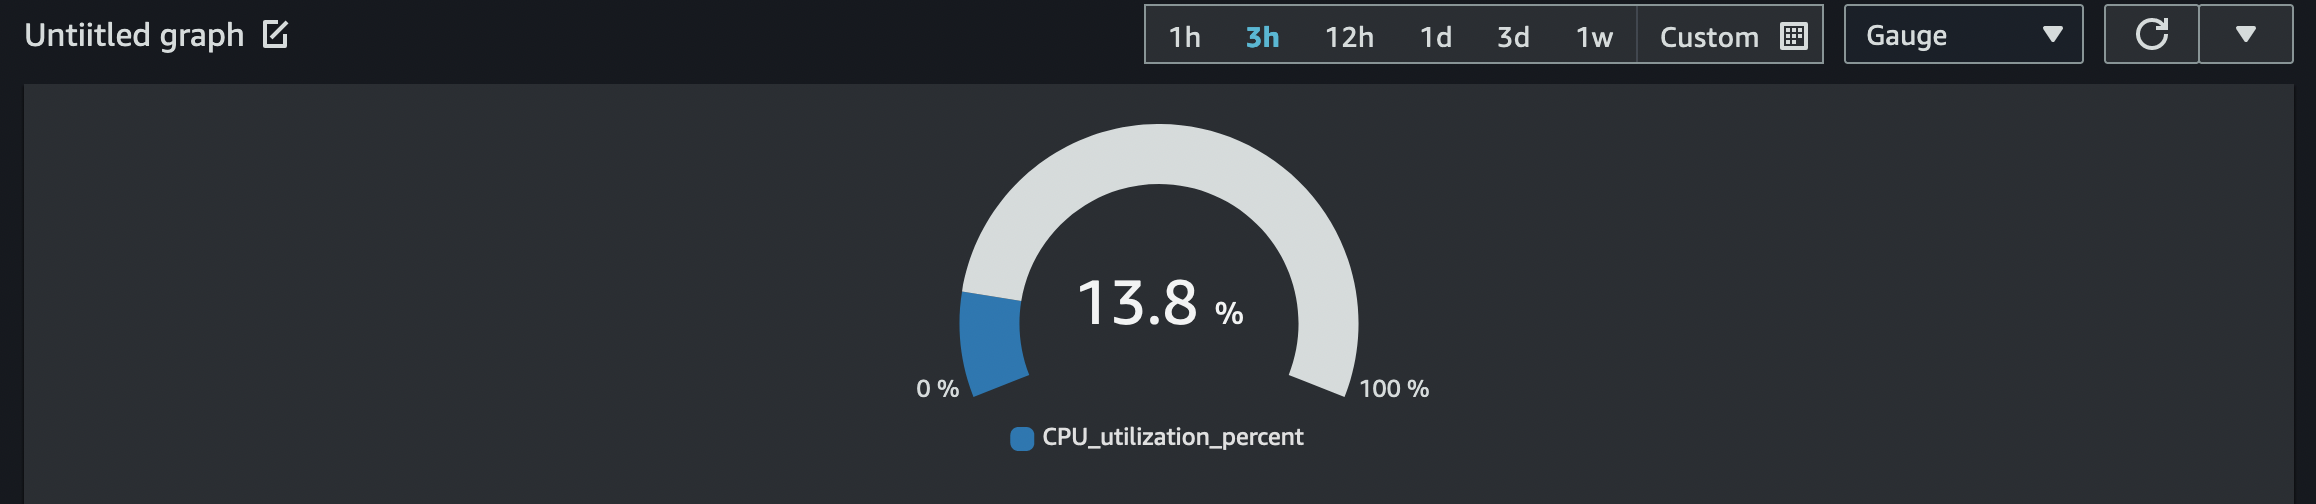The height and width of the screenshot is (504, 2316).
Task: Choose the 1d time range
Action: point(1436,37)
